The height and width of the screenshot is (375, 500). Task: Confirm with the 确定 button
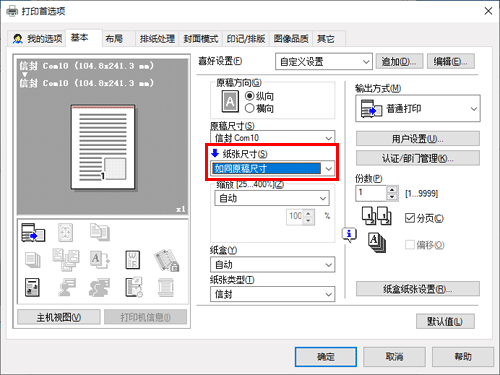click(326, 357)
